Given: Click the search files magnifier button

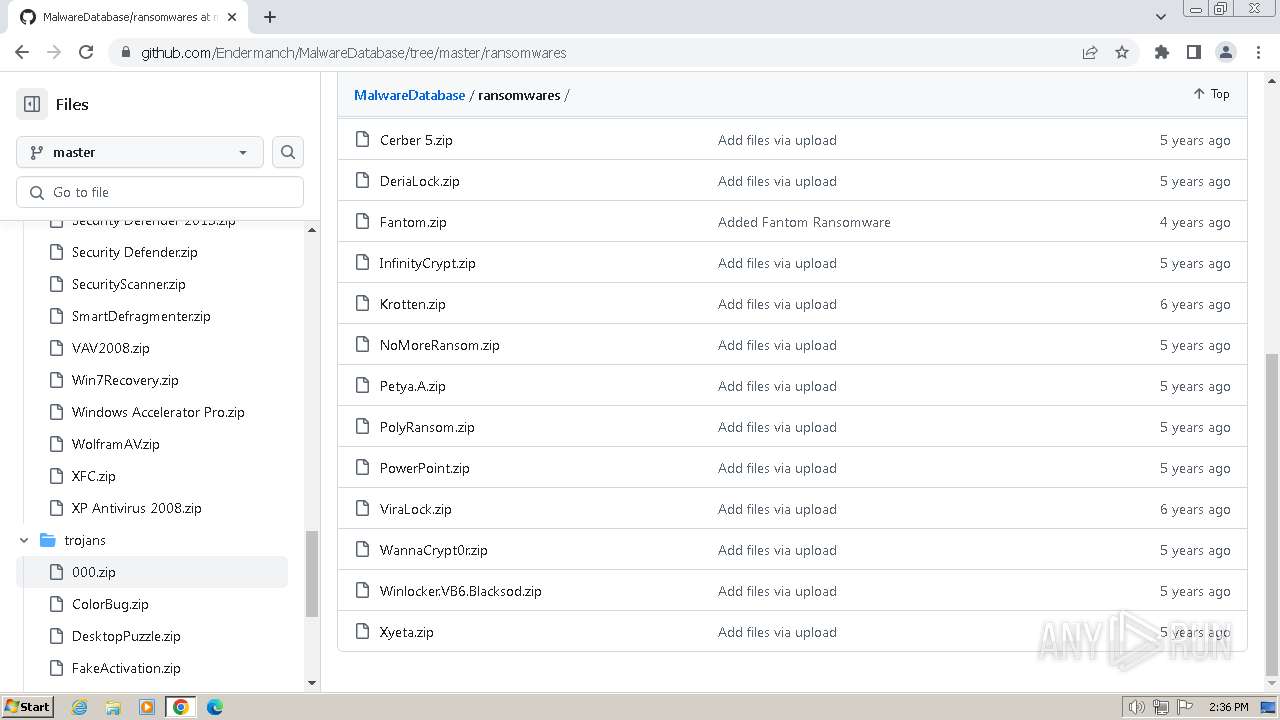Looking at the screenshot, I should [x=288, y=152].
